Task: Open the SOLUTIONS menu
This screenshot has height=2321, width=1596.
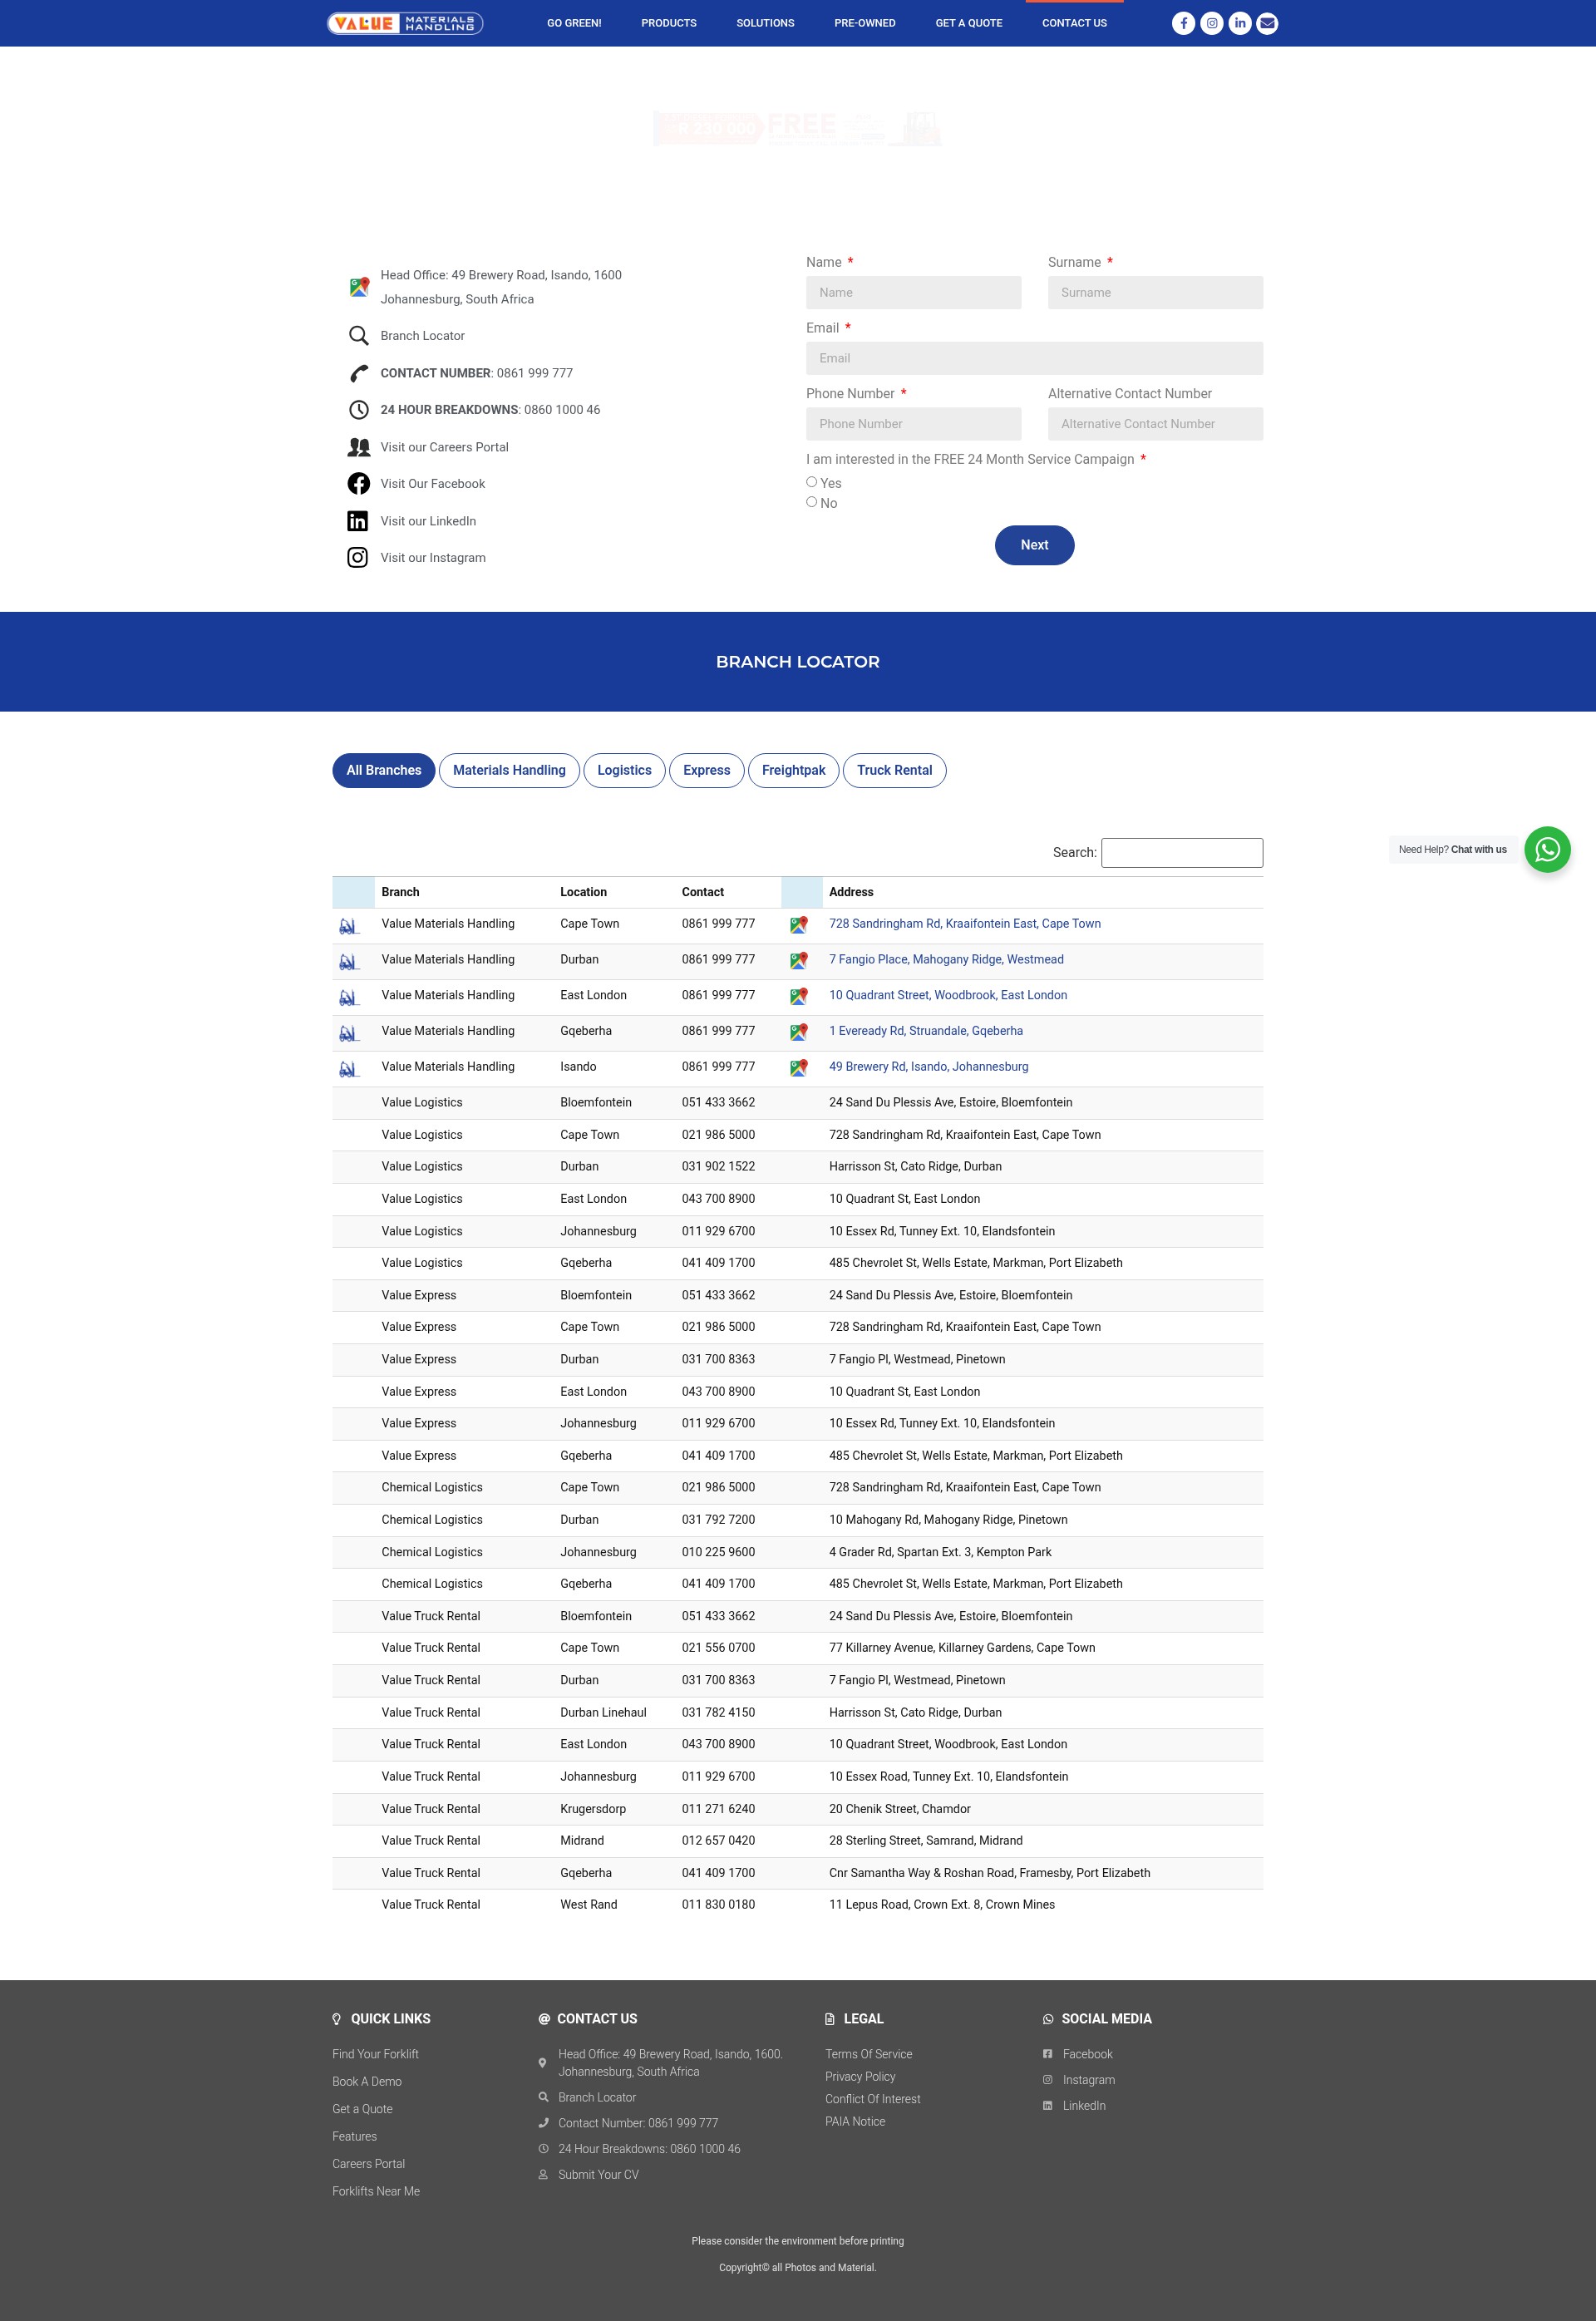Action: click(765, 23)
